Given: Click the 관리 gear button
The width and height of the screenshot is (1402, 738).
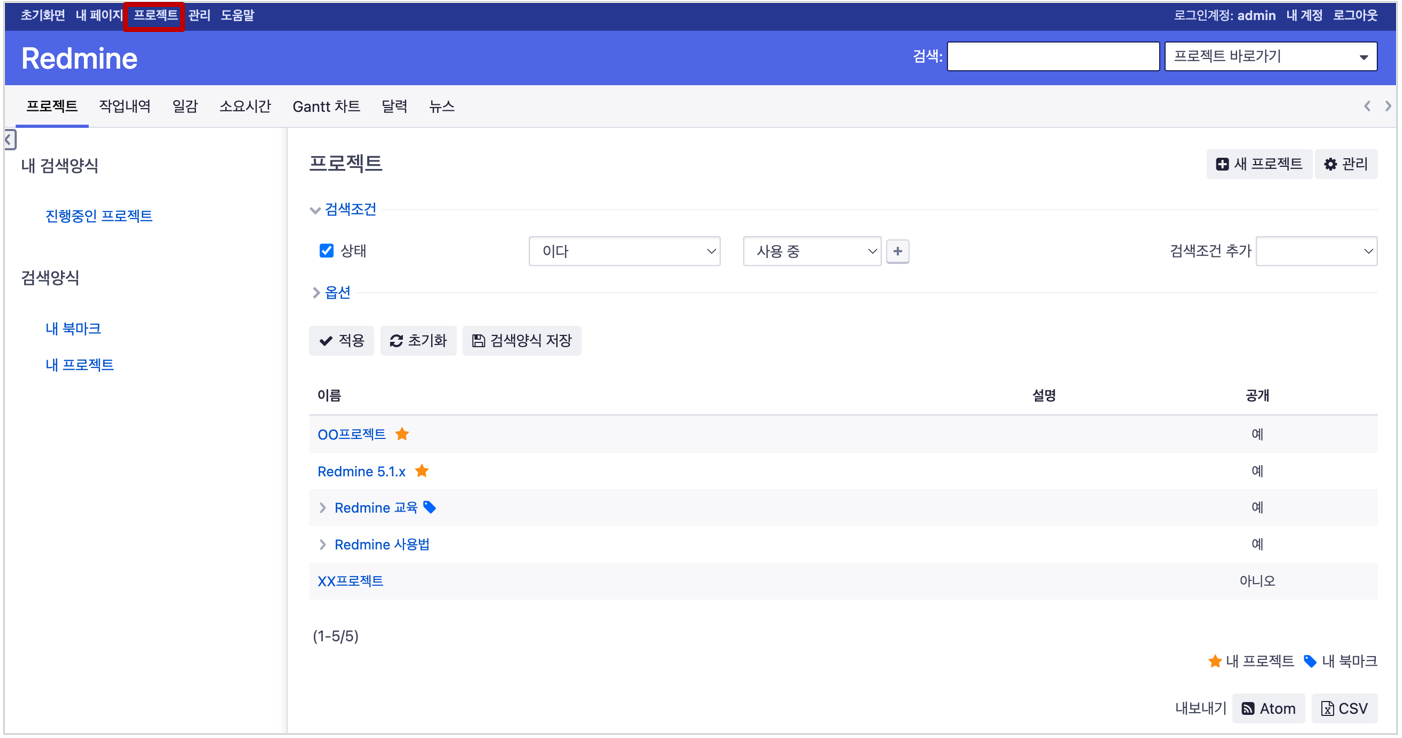Looking at the screenshot, I should click(1346, 164).
